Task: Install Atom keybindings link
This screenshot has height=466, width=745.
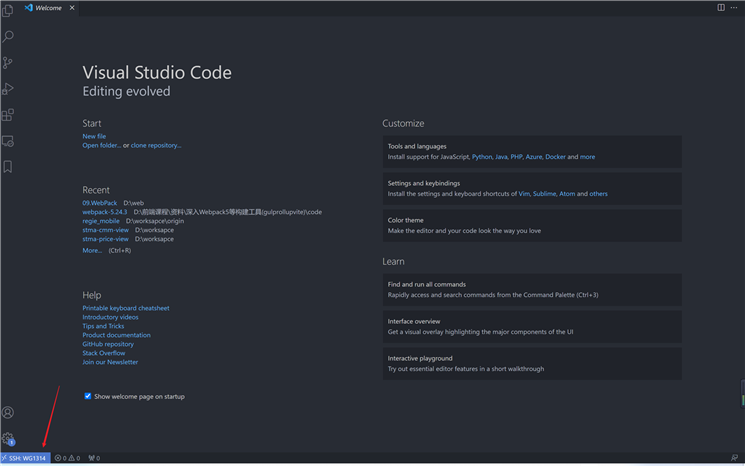Action: (567, 194)
